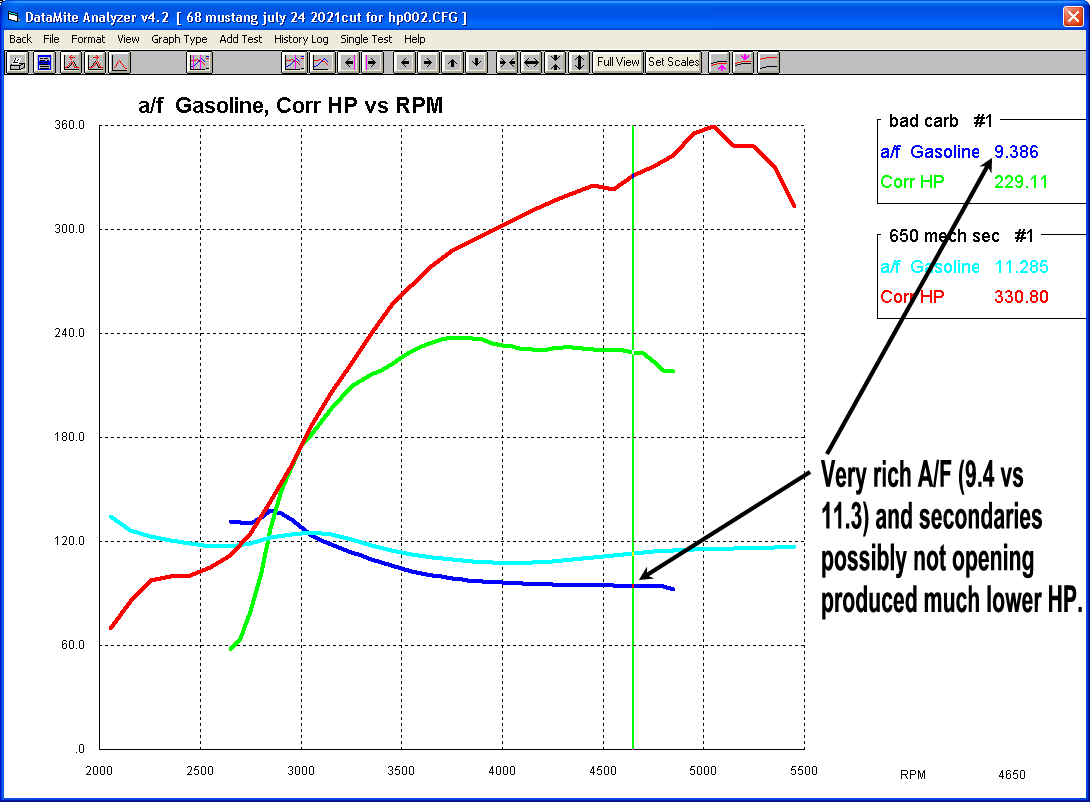Click the green 'Corr HP' legend label

click(912, 181)
